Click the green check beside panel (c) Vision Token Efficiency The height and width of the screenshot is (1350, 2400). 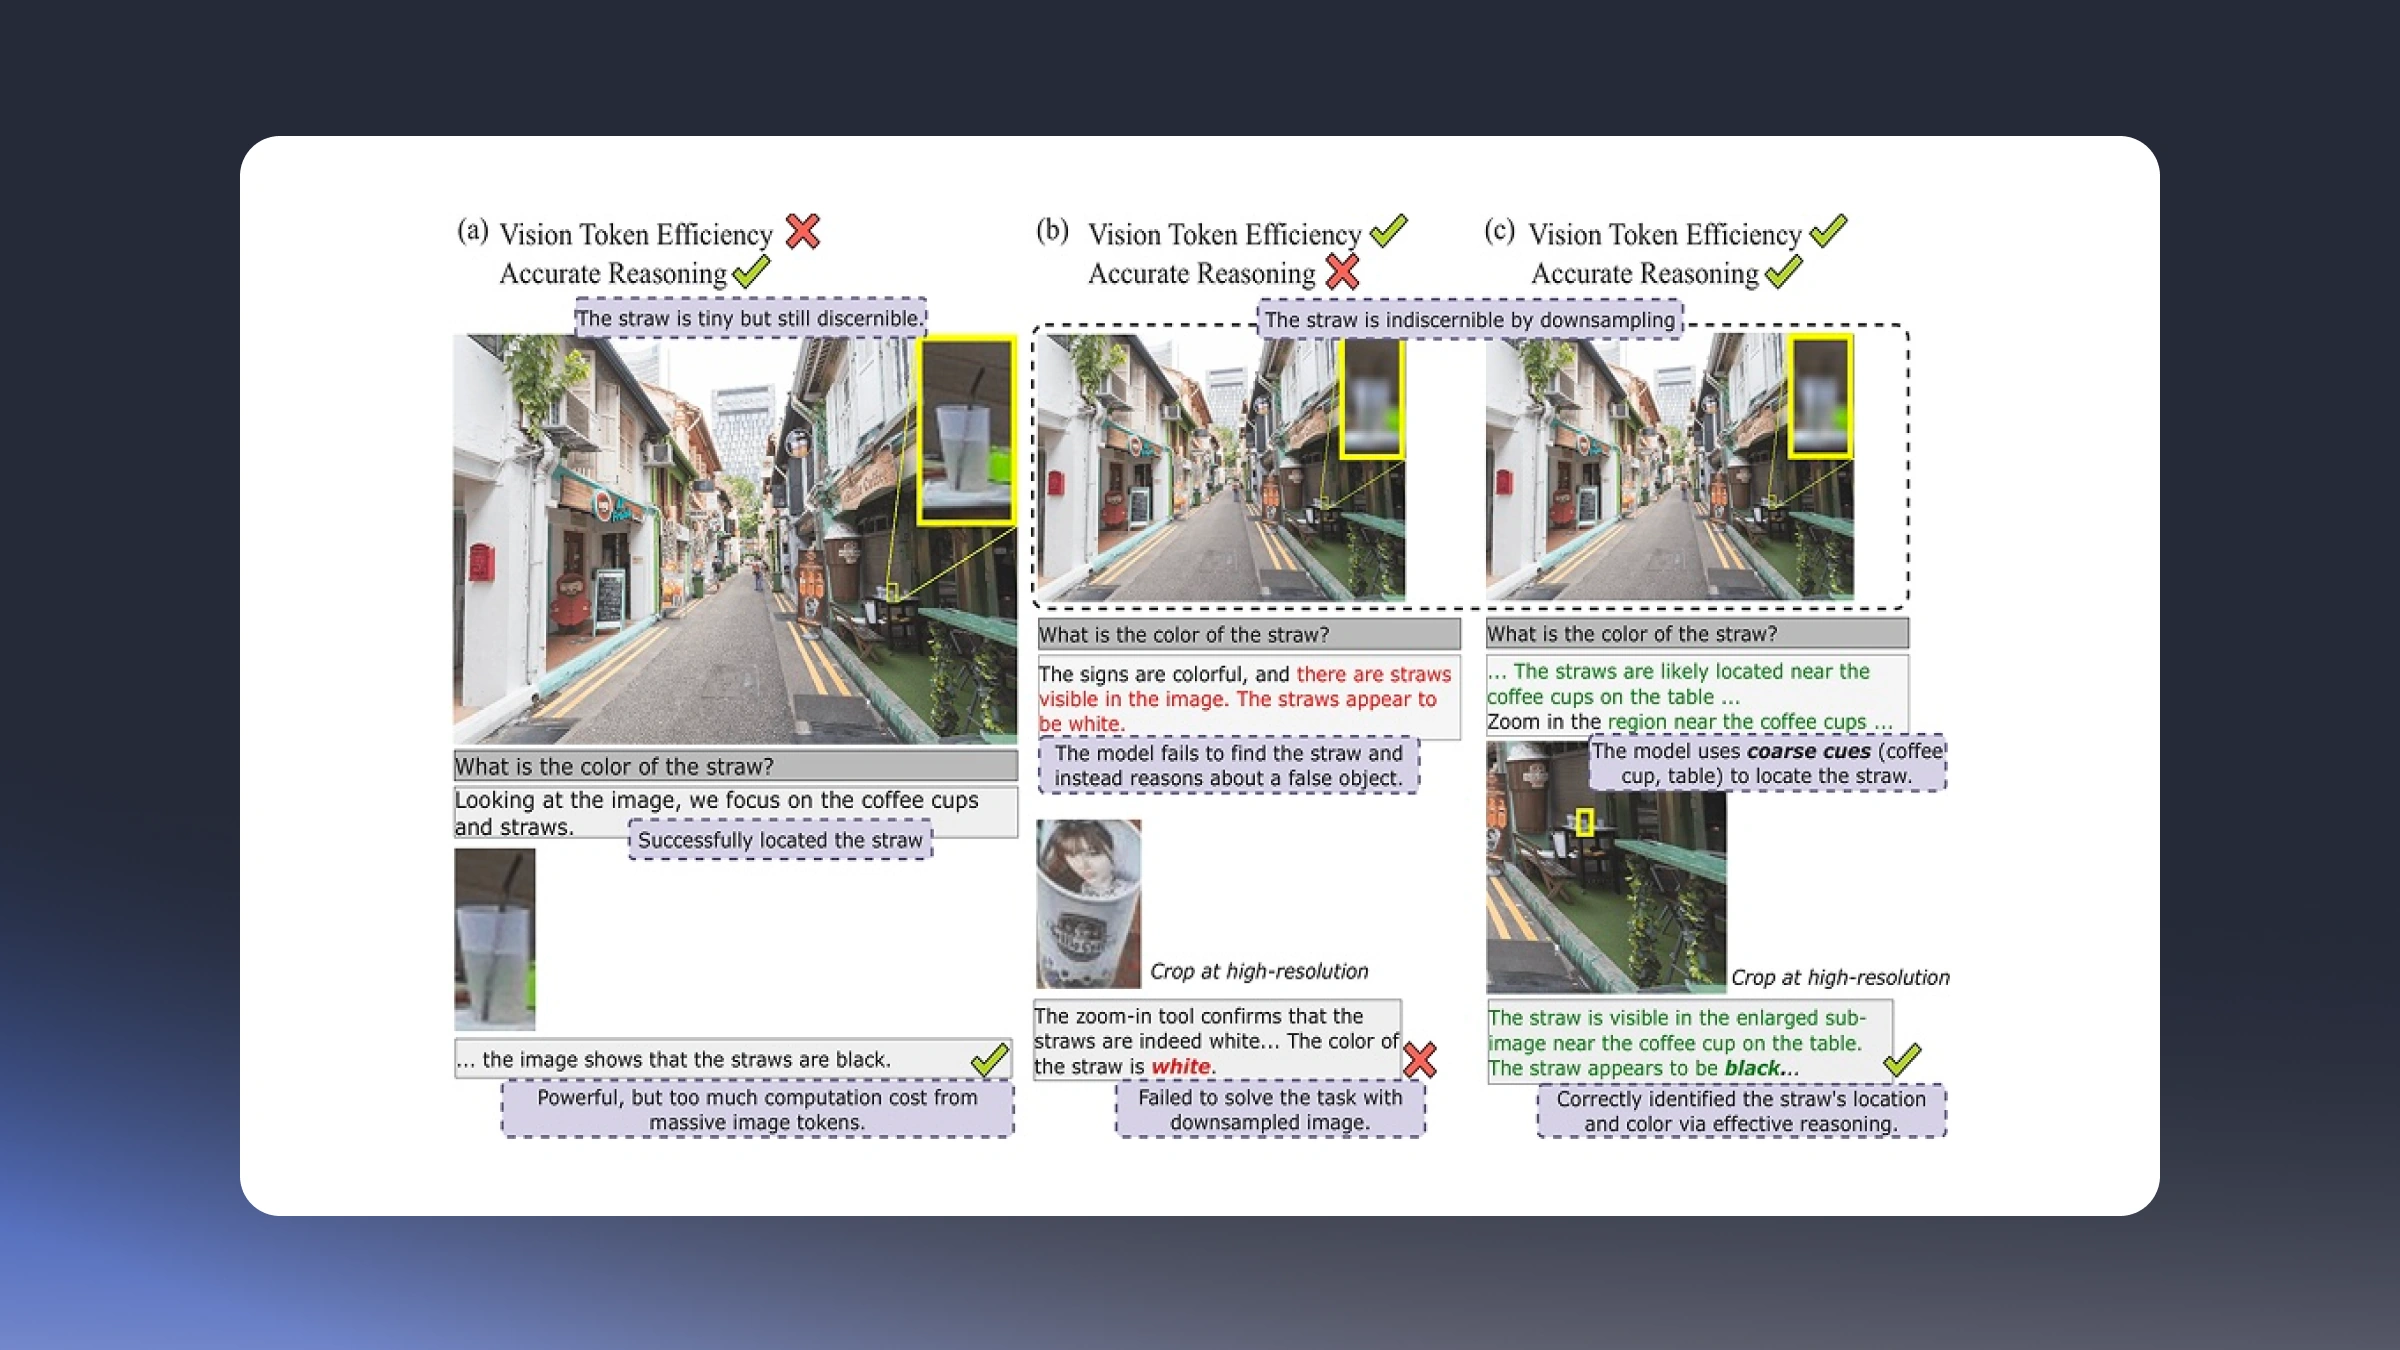click(x=1829, y=231)
